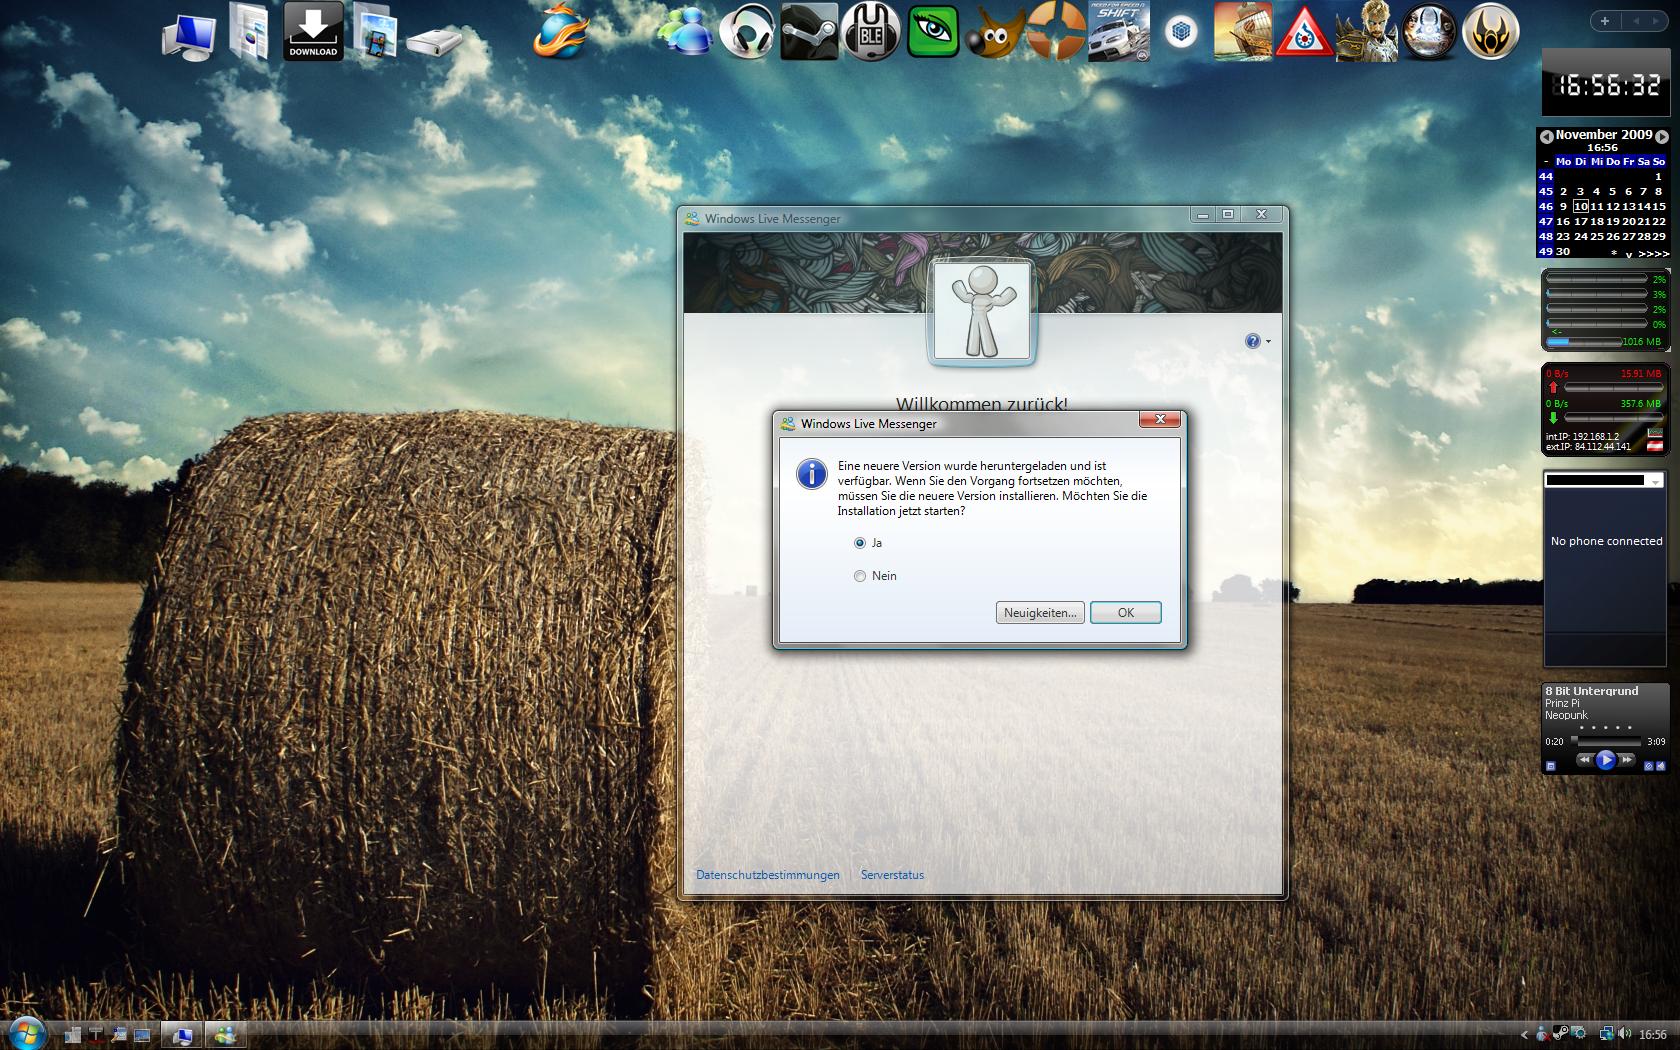
Task: Launch the Mumble headset icon
Action: [x=871, y=32]
